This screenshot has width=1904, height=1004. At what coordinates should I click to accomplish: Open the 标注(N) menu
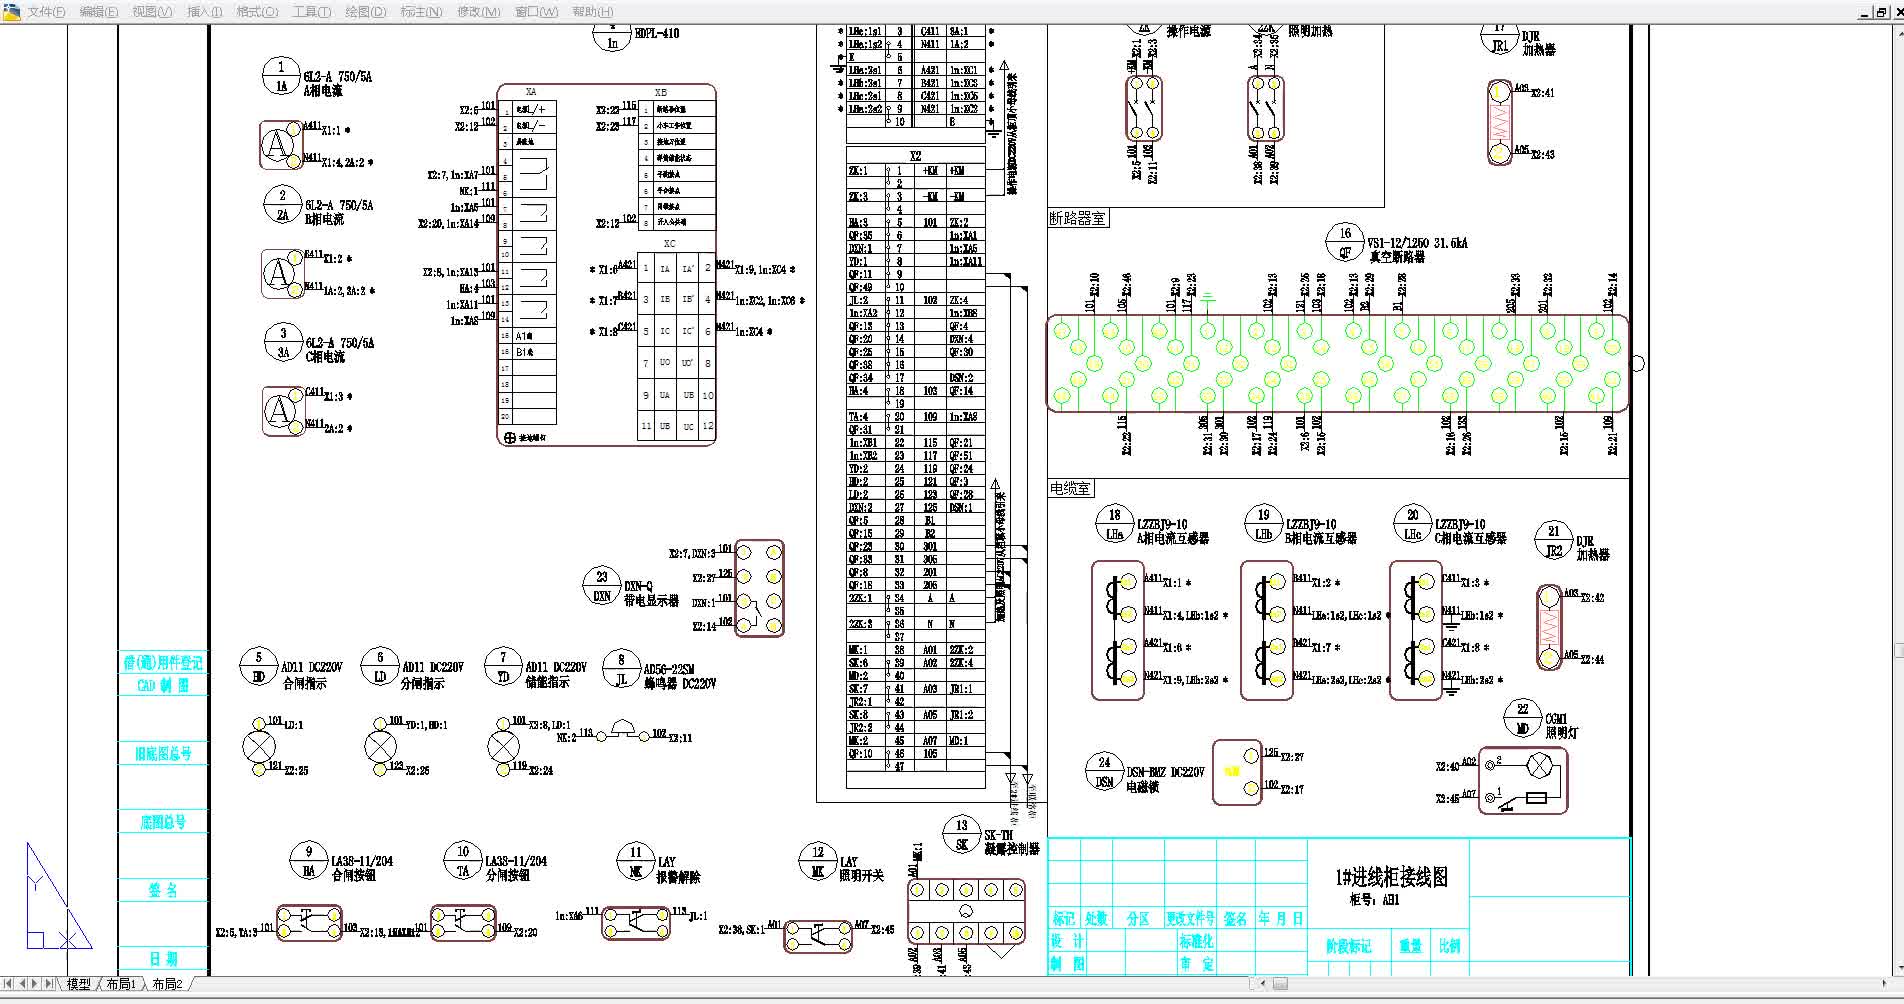tap(421, 12)
